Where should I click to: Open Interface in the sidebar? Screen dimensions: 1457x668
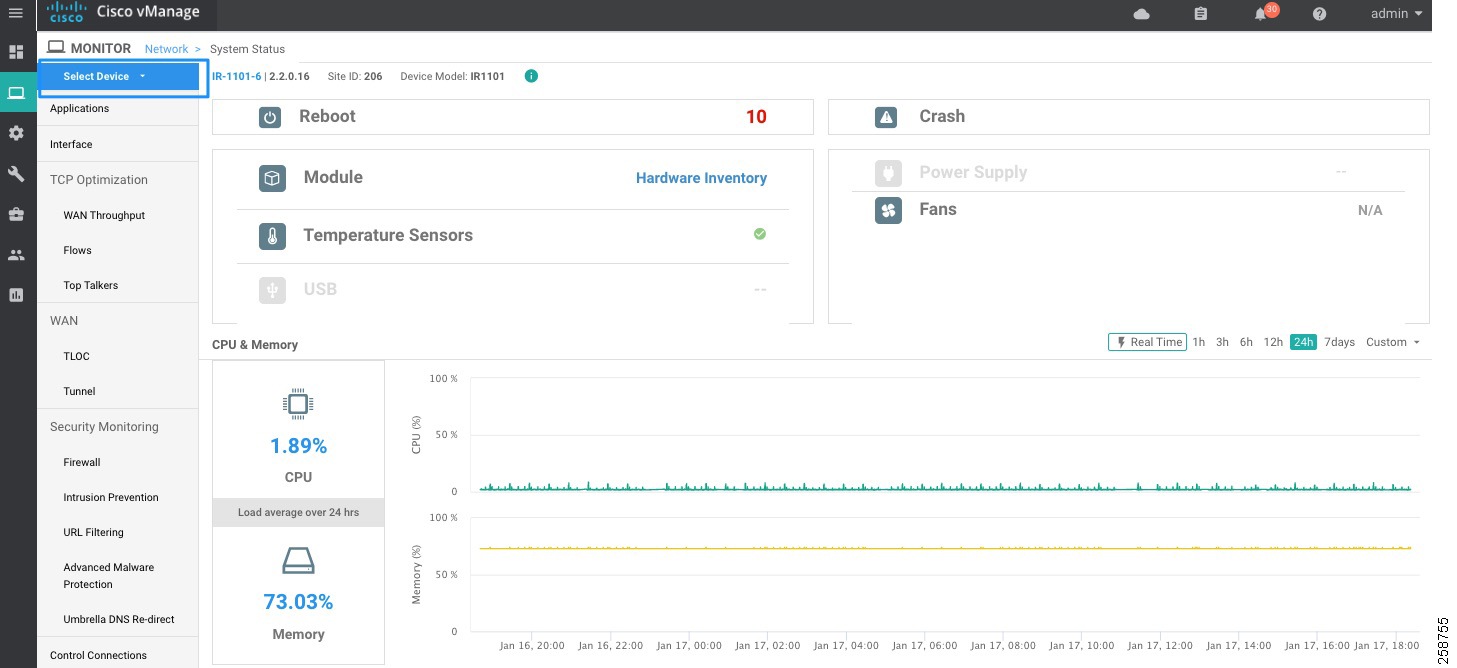71,144
